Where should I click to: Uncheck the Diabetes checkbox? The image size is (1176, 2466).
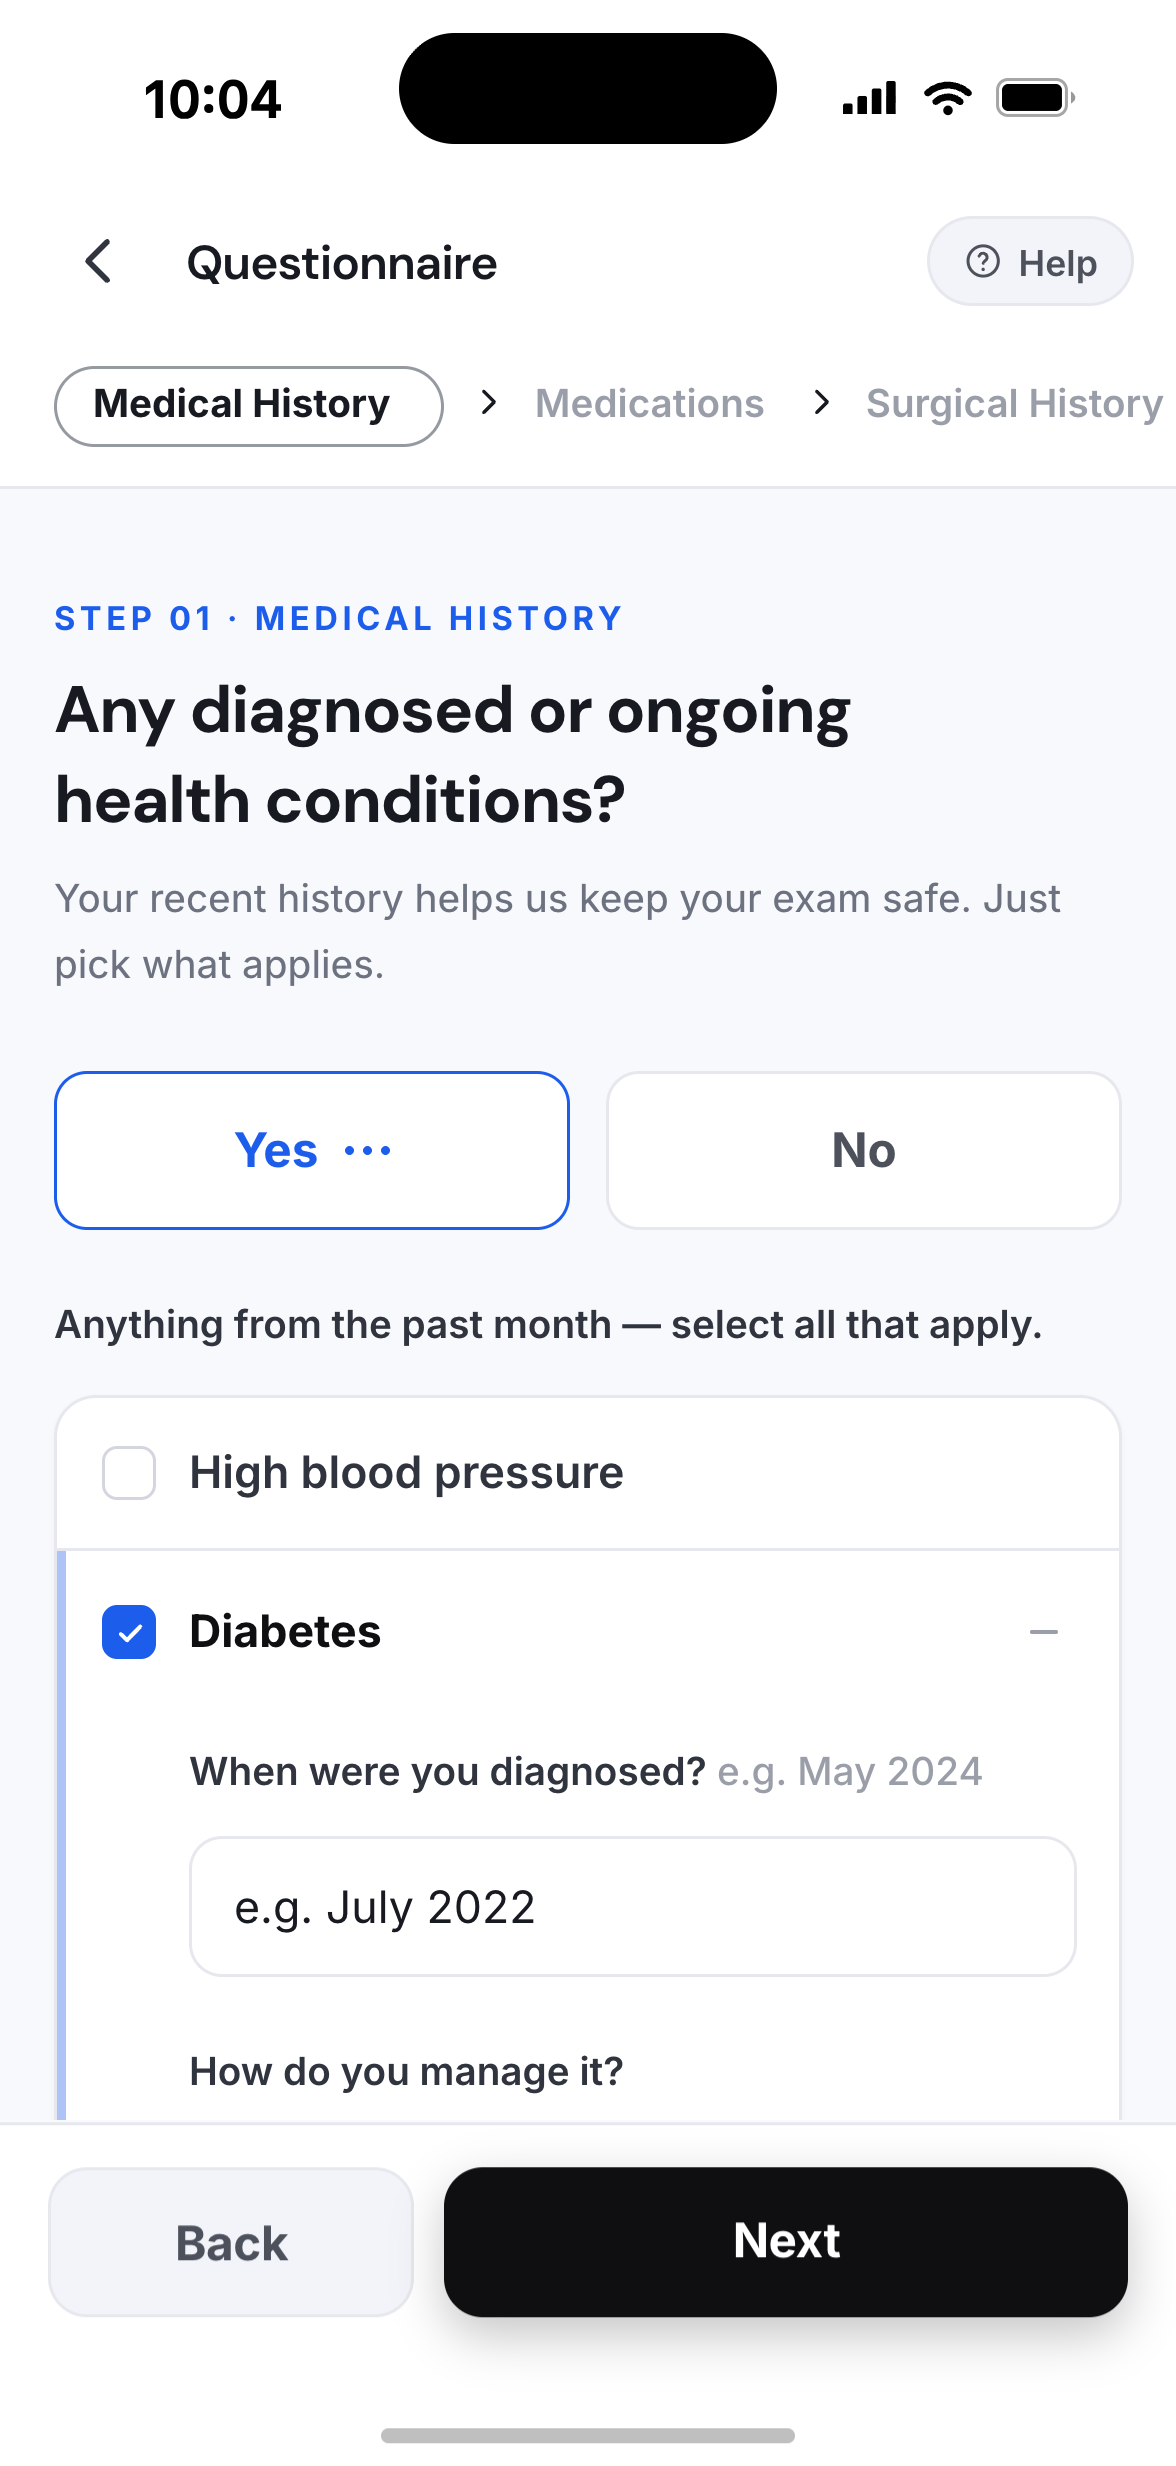(129, 1632)
